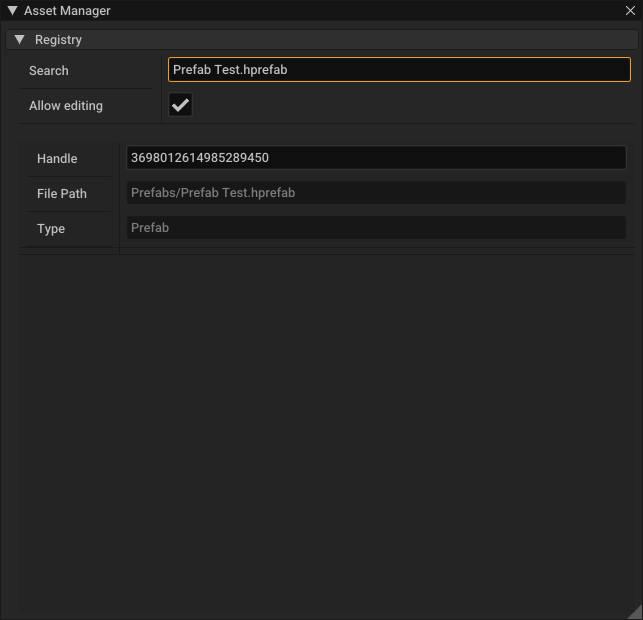This screenshot has width=643, height=620.
Task: Click the bottom-right window resize grip
Action: (x=634, y=611)
